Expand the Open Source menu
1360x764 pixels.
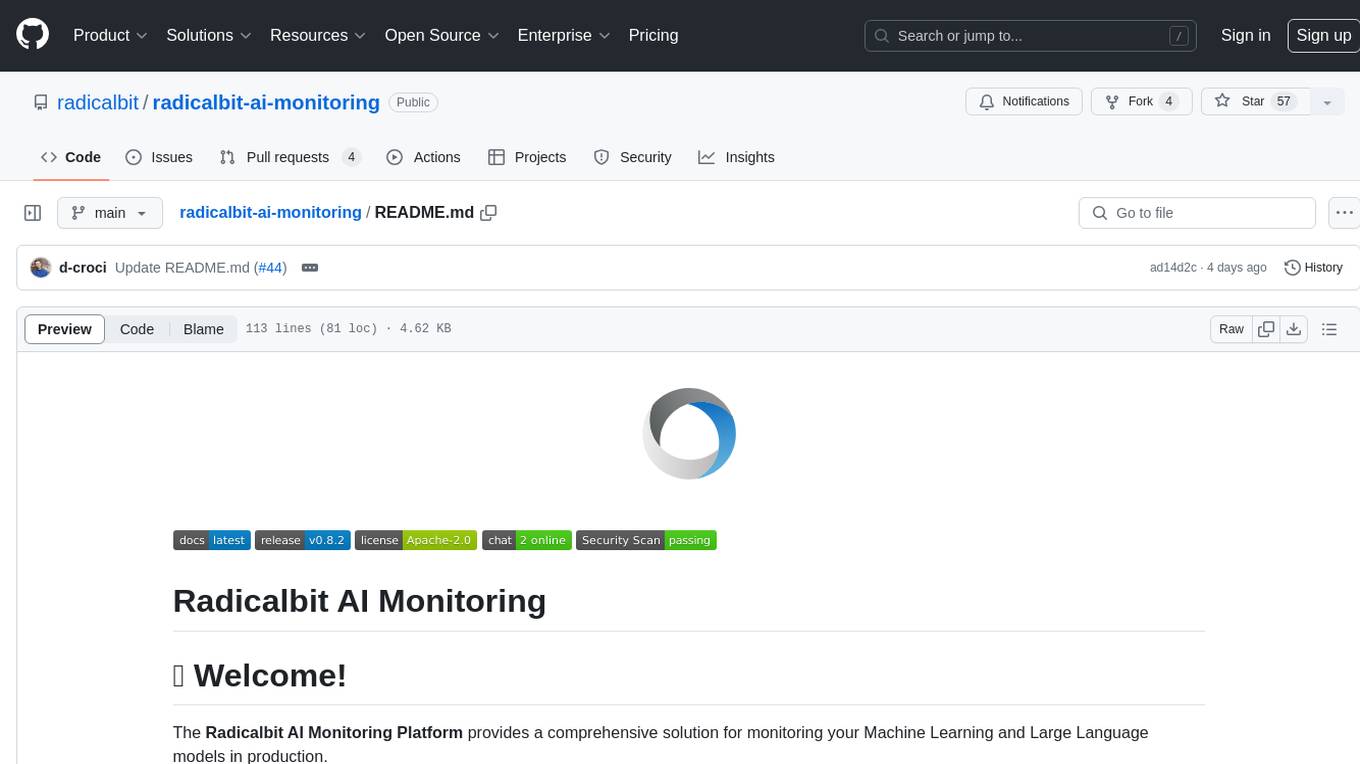[x=441, y=35]
